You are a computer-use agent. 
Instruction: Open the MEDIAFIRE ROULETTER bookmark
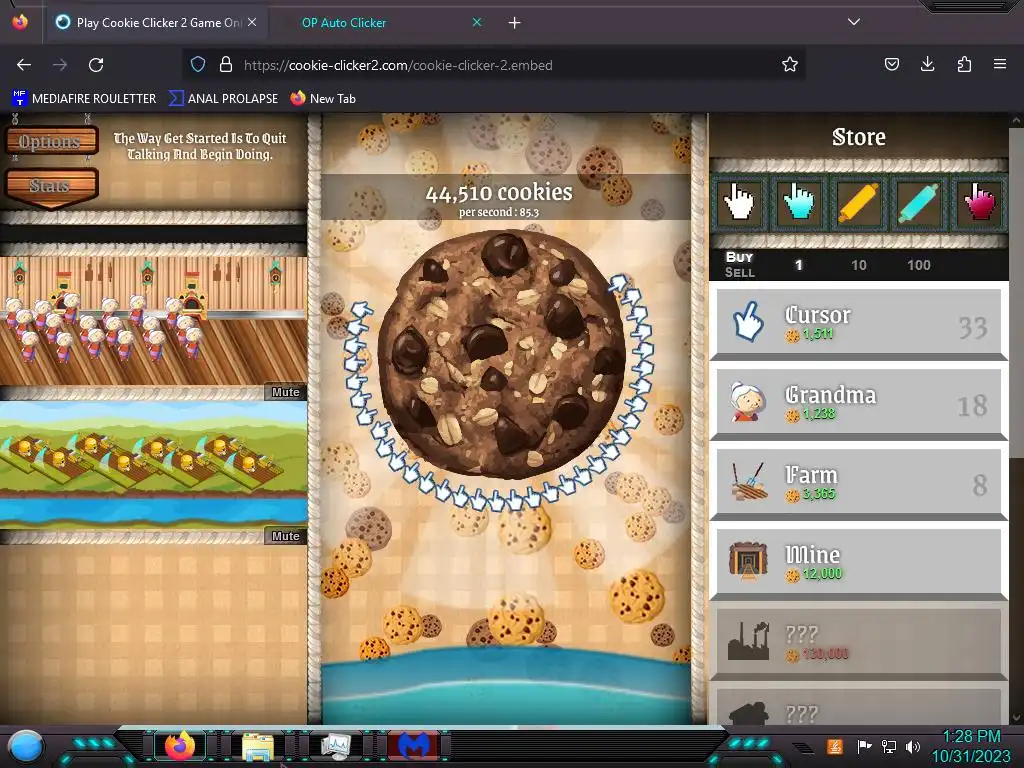(84, 99)
